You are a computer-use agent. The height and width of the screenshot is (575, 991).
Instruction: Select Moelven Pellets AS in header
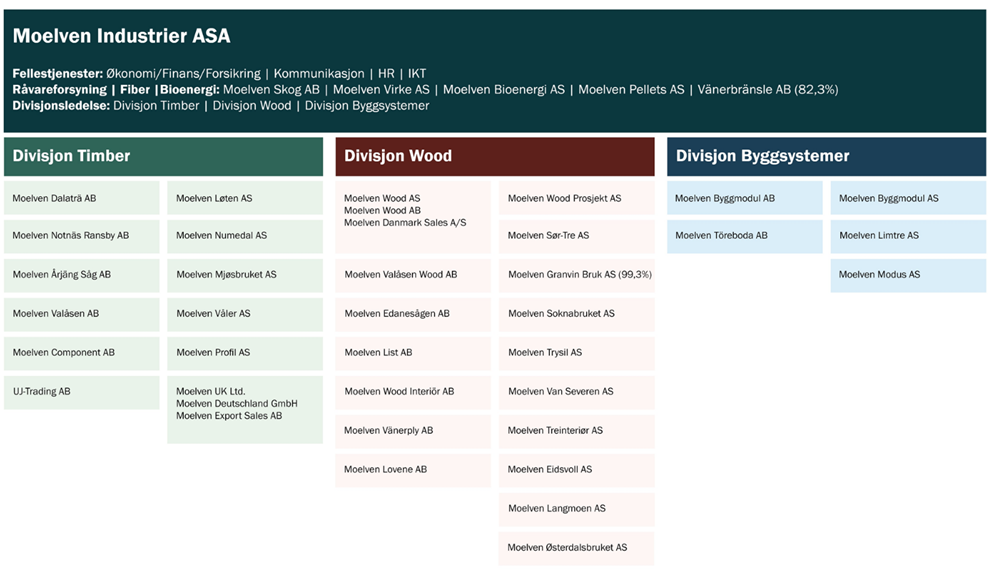[631, 90]
